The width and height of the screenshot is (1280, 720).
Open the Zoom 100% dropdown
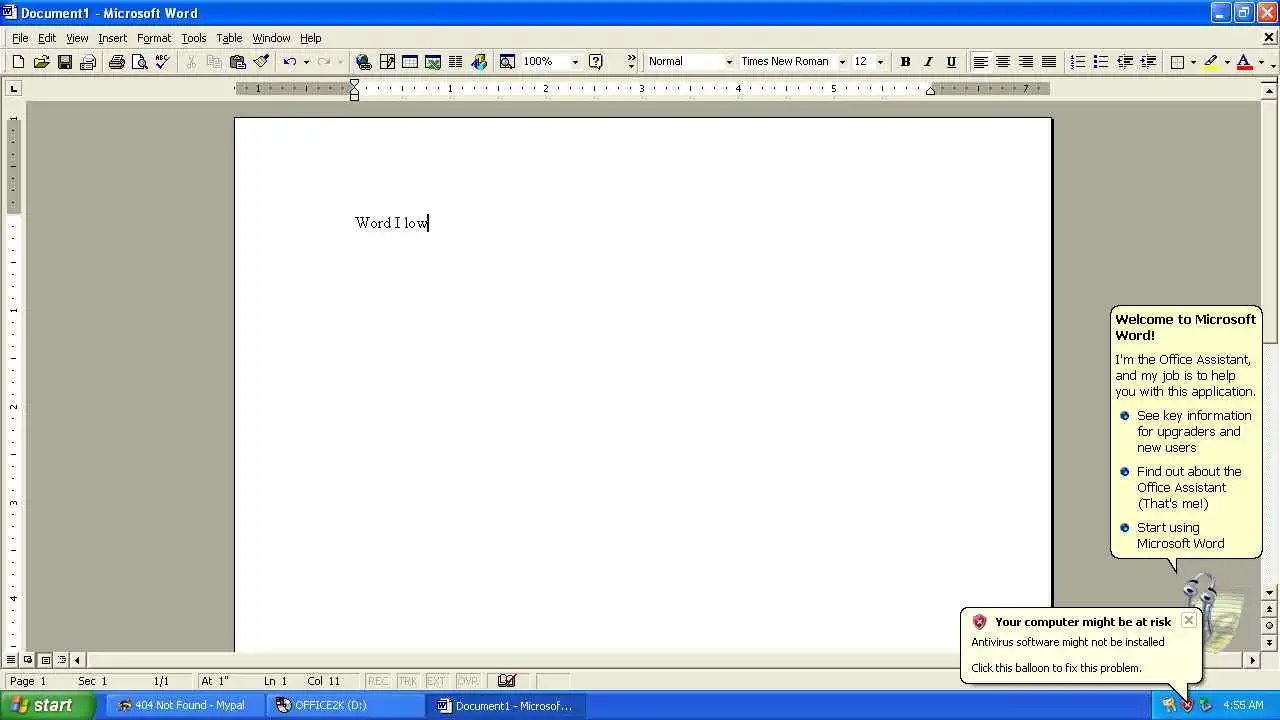coord(575,62)
